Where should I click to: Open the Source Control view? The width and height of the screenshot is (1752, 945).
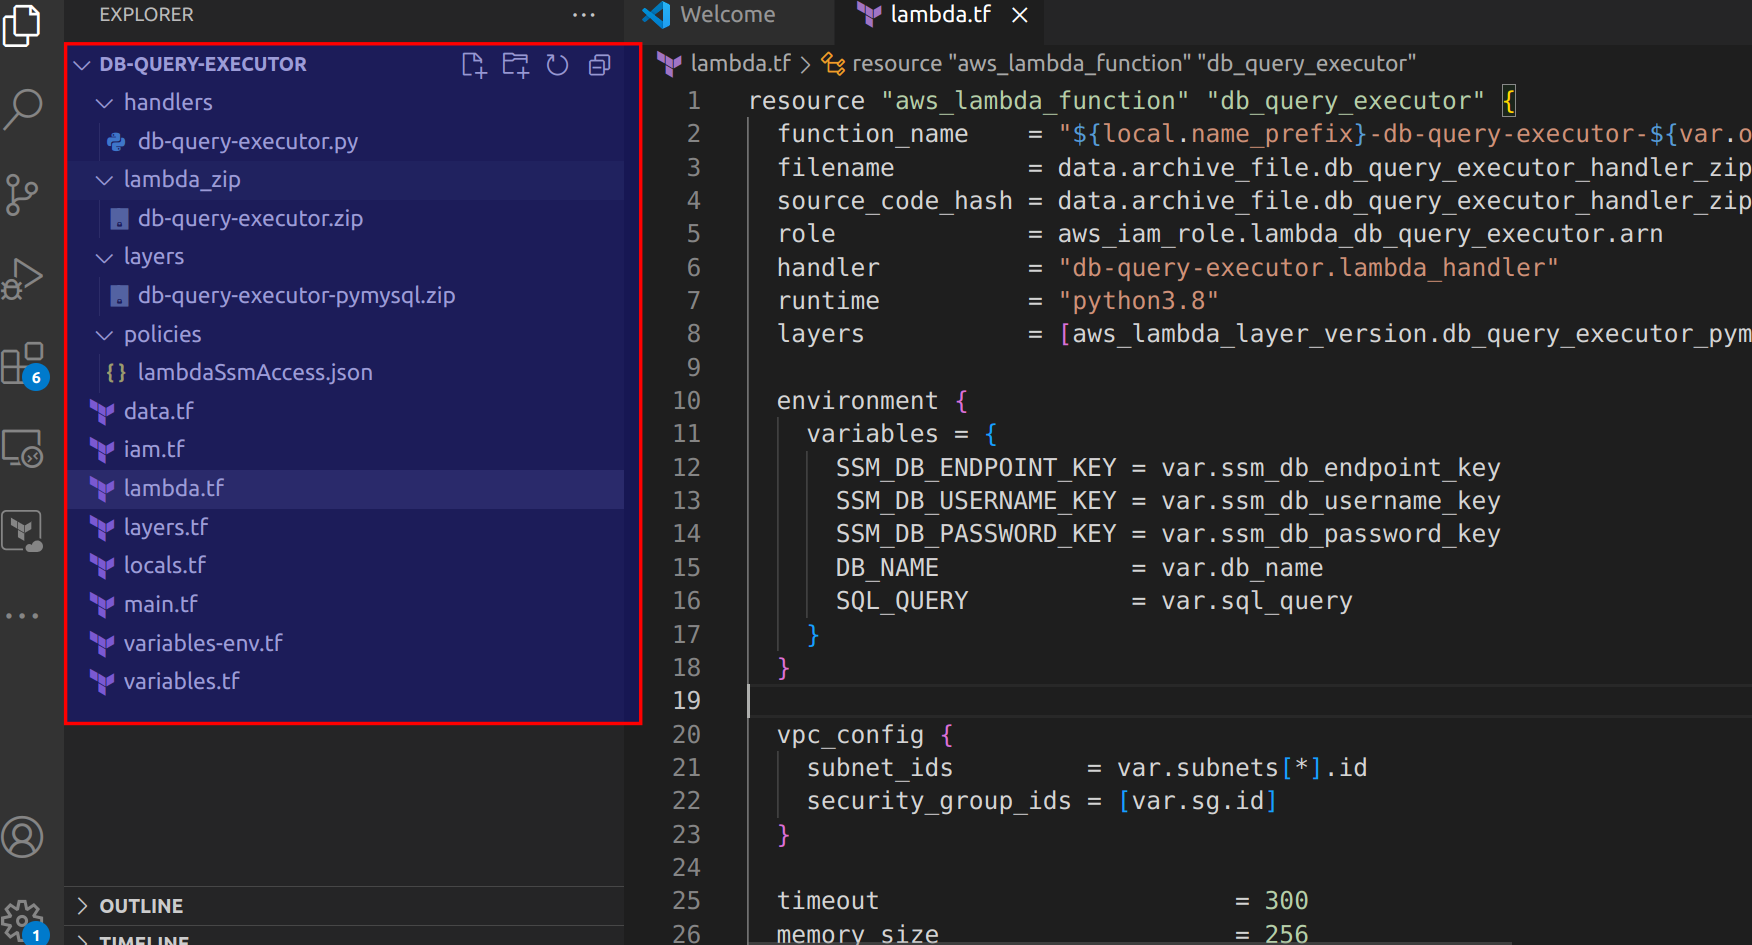tap(23, 194)
